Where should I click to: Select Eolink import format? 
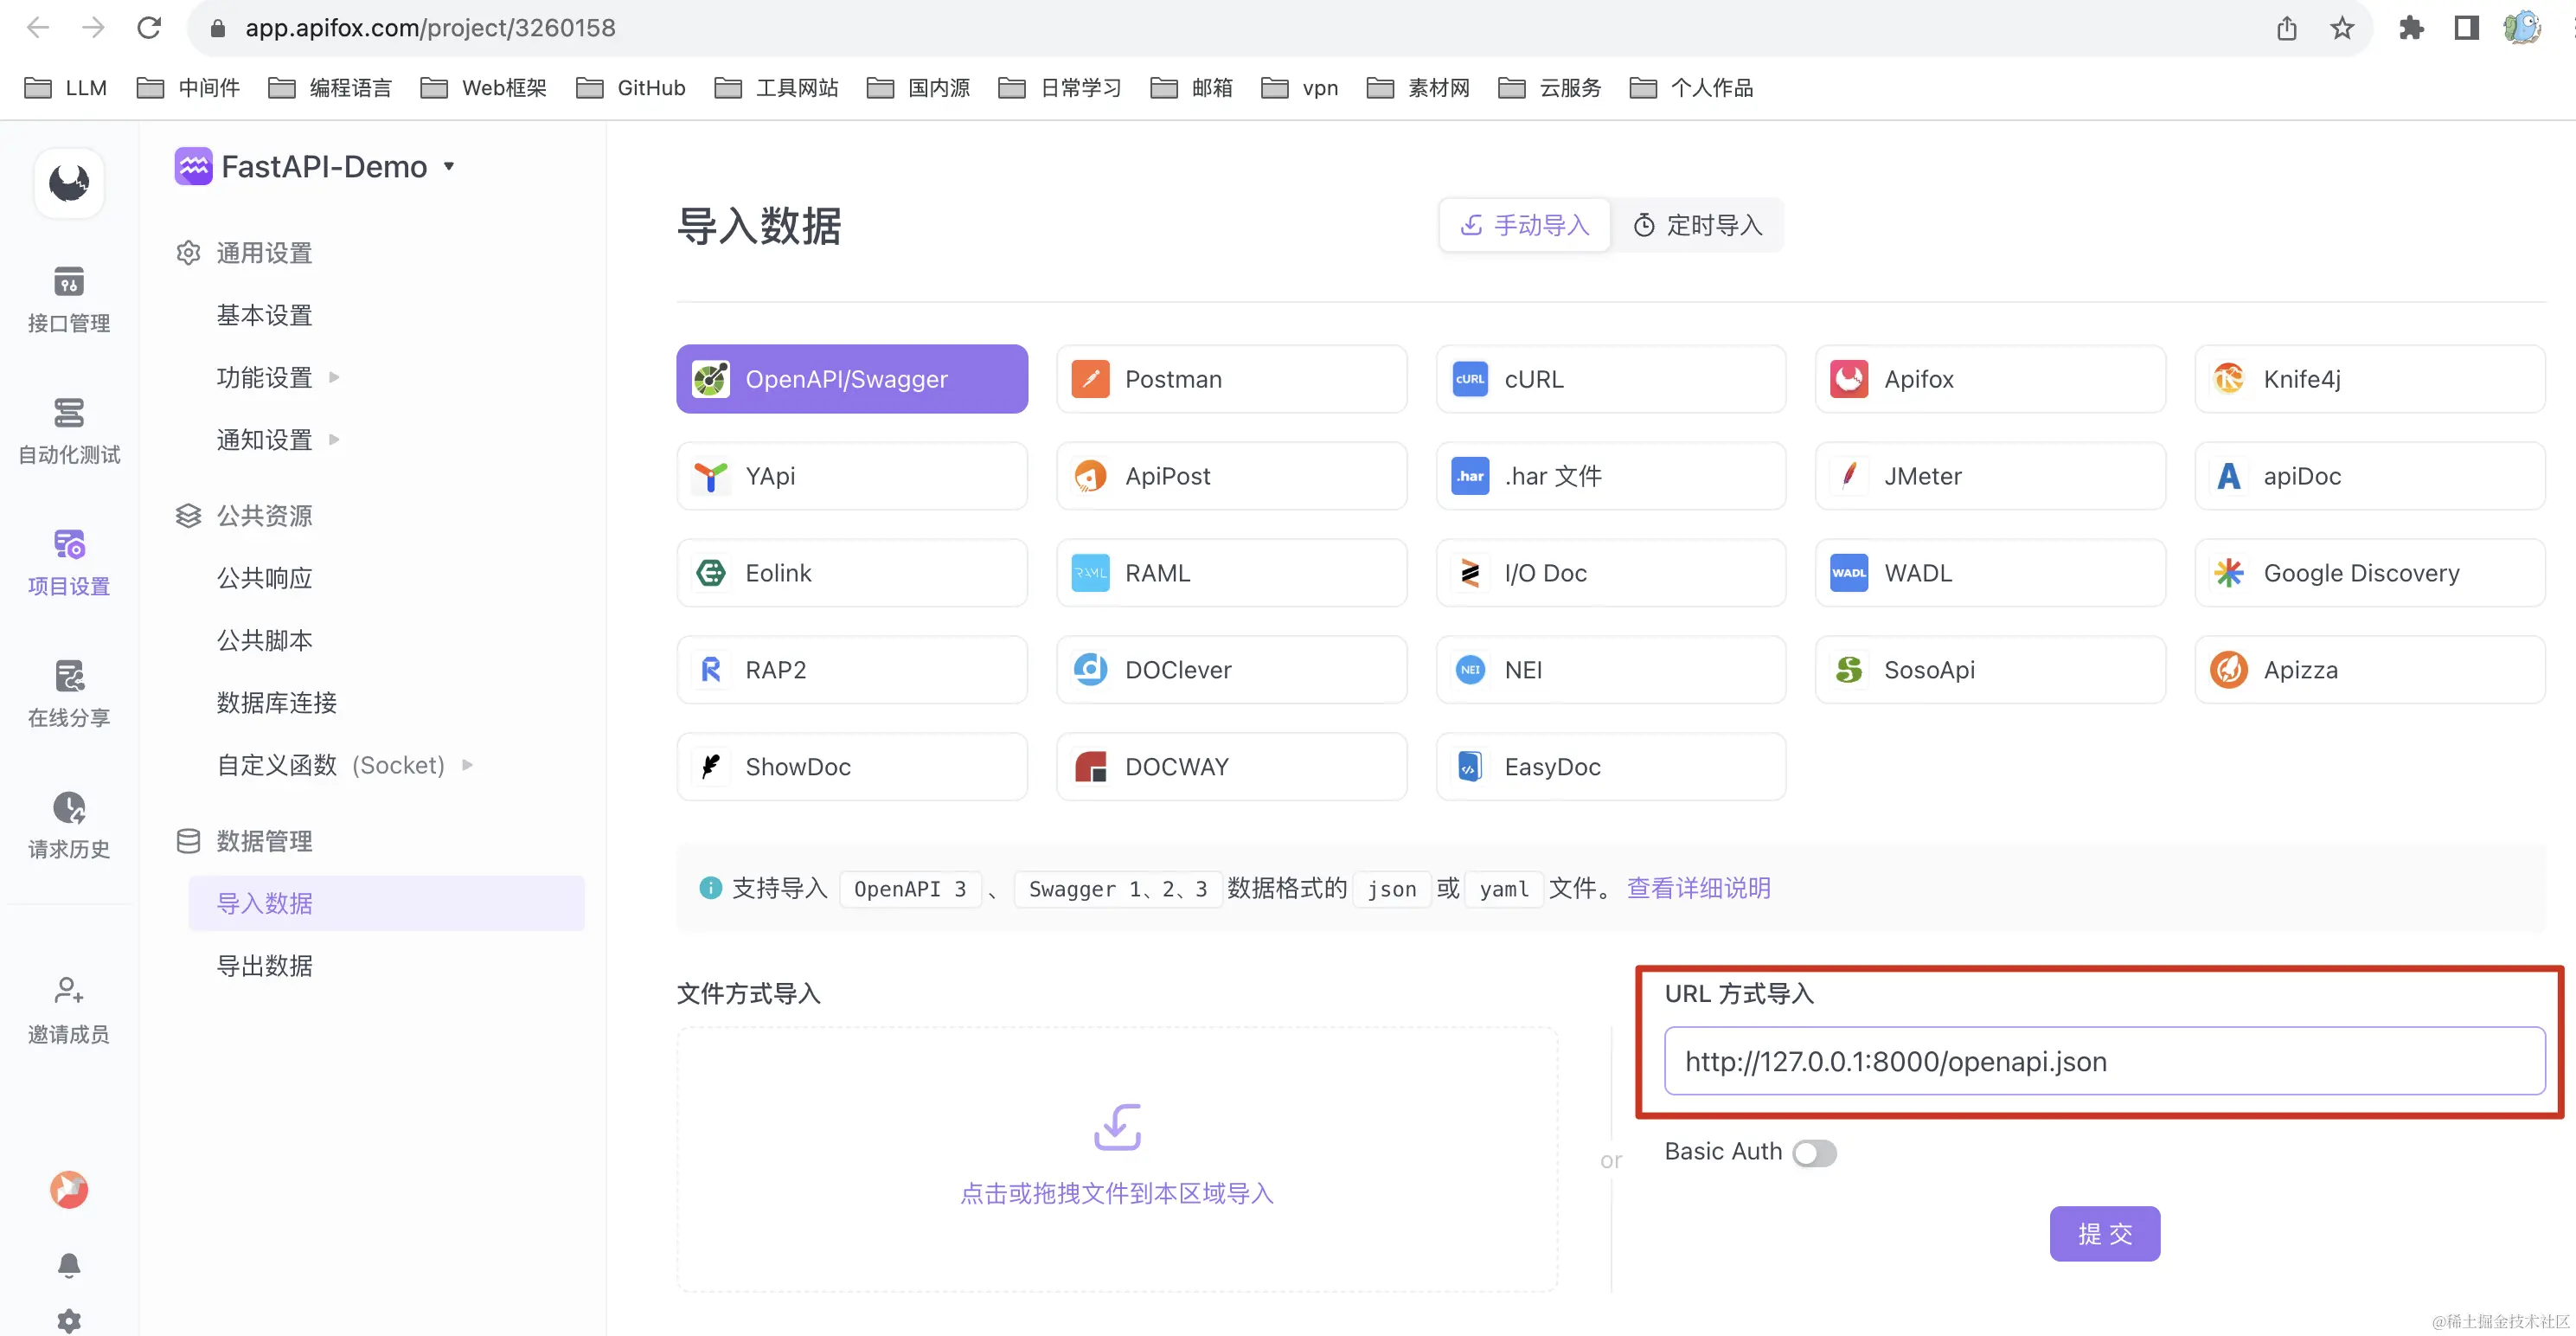click(x=852, y=573)
